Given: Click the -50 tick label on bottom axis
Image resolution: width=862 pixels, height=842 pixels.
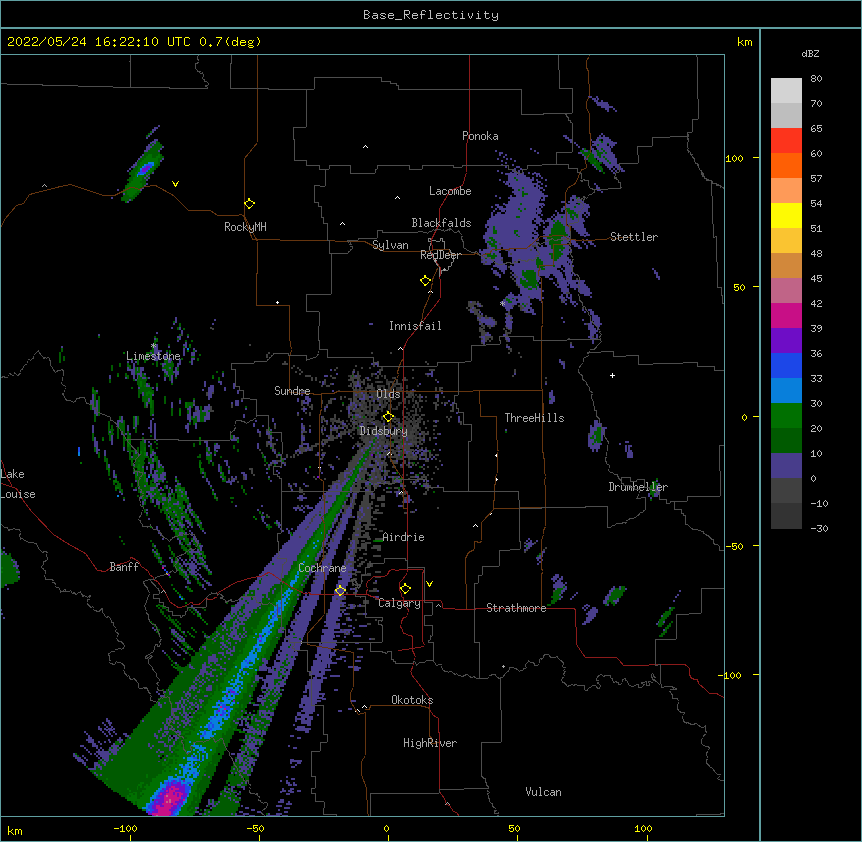Looking at the screenshot, I should coord(255,828).
